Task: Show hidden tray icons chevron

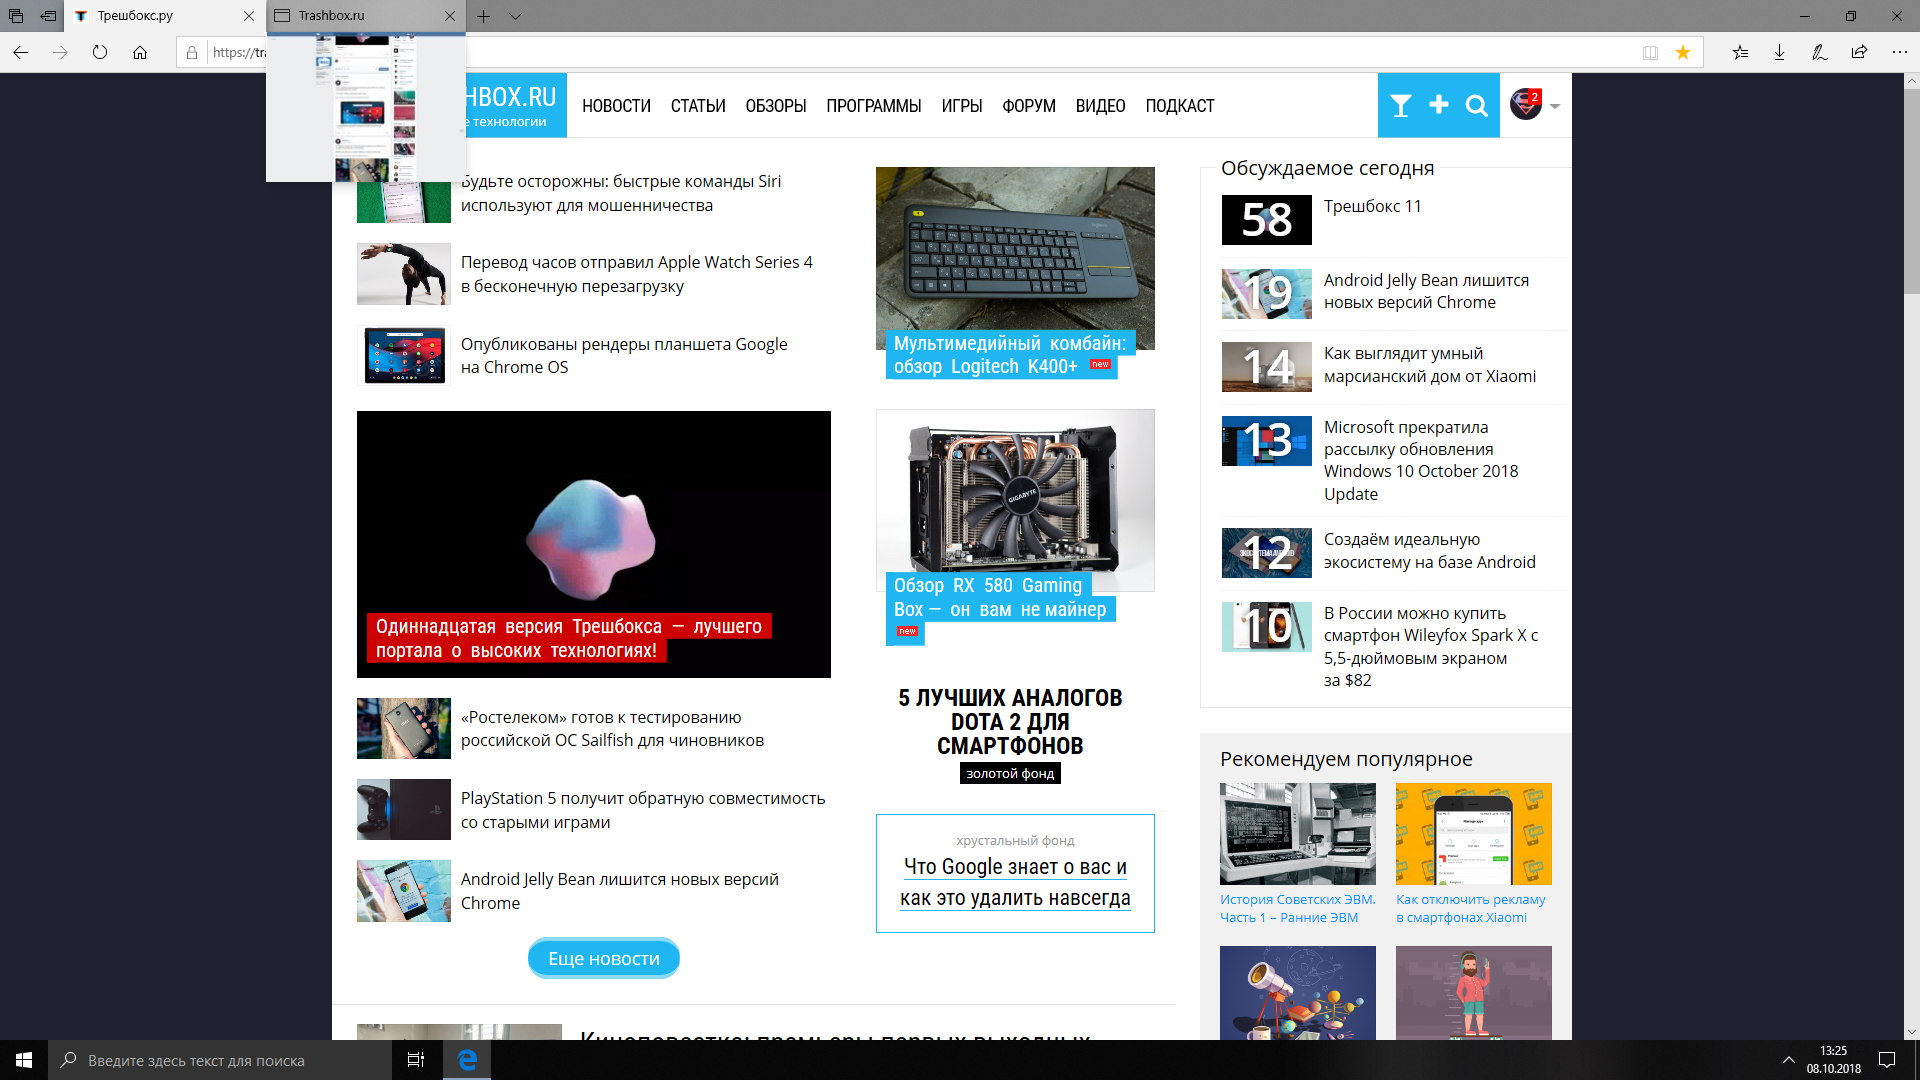Action: tap(1788, 1060)
